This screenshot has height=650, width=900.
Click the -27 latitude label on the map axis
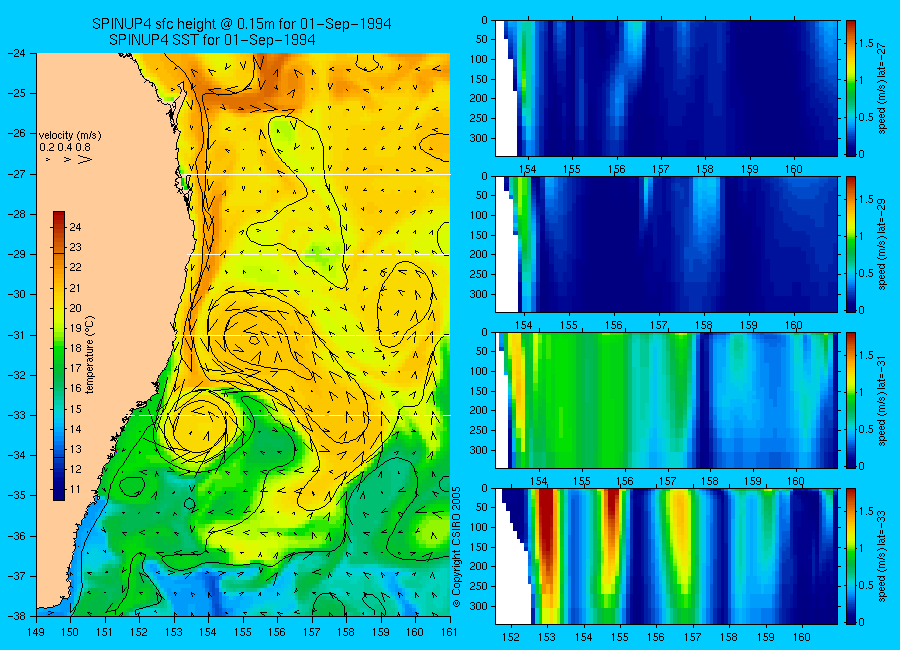[17, 174]
